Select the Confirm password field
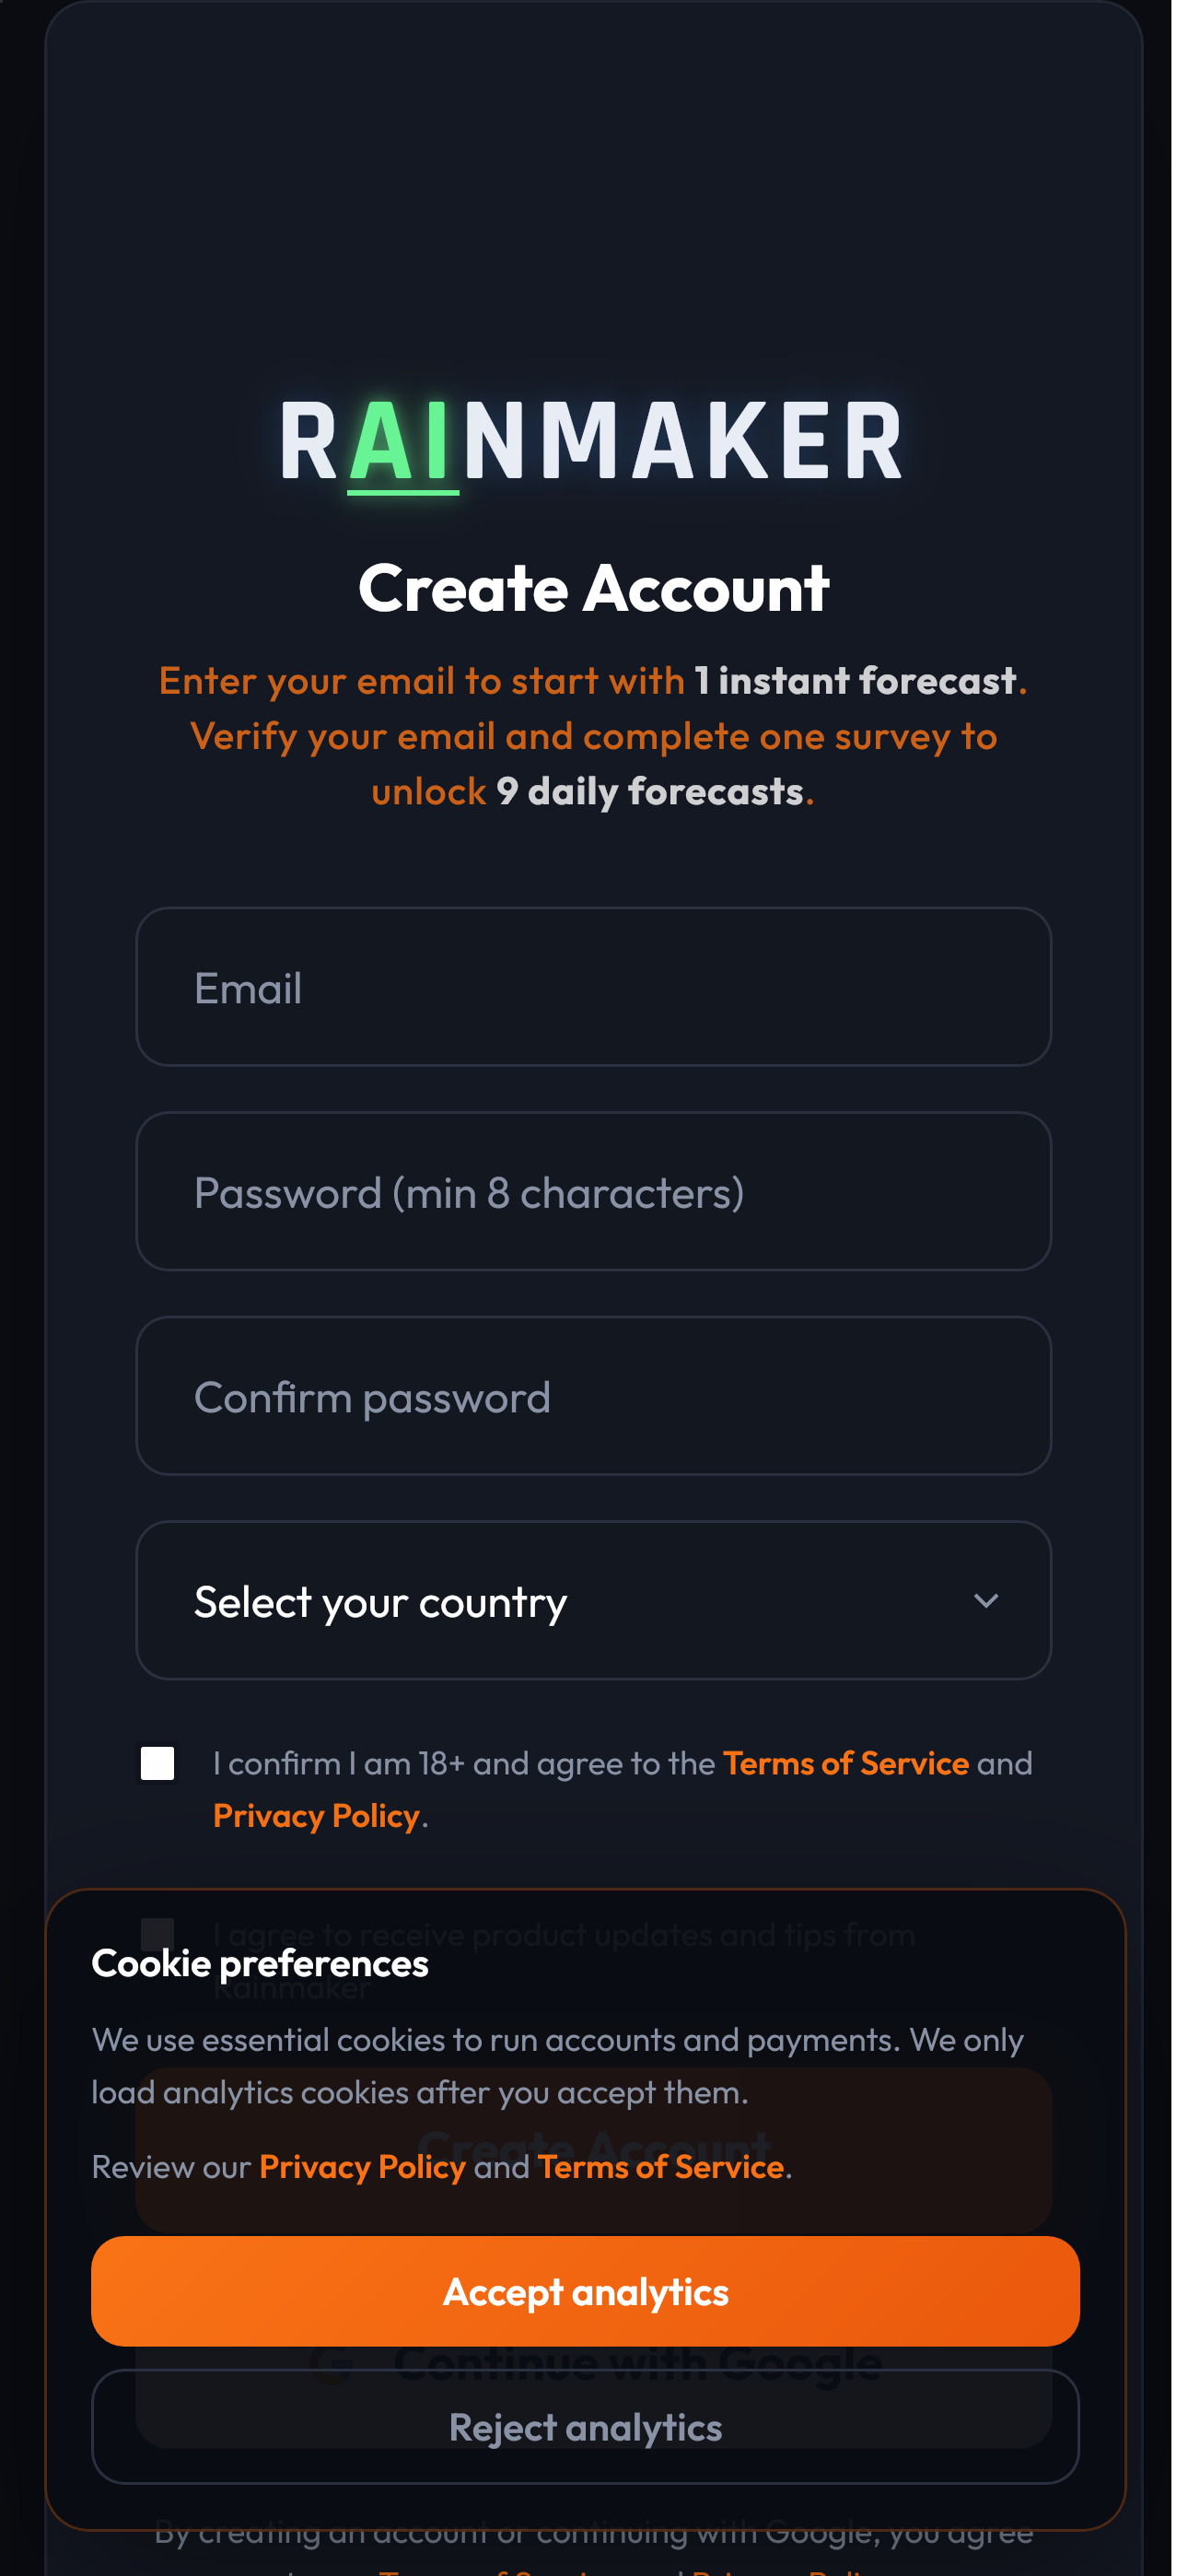The image size is (1188, 2576). tap(593, 1396)
